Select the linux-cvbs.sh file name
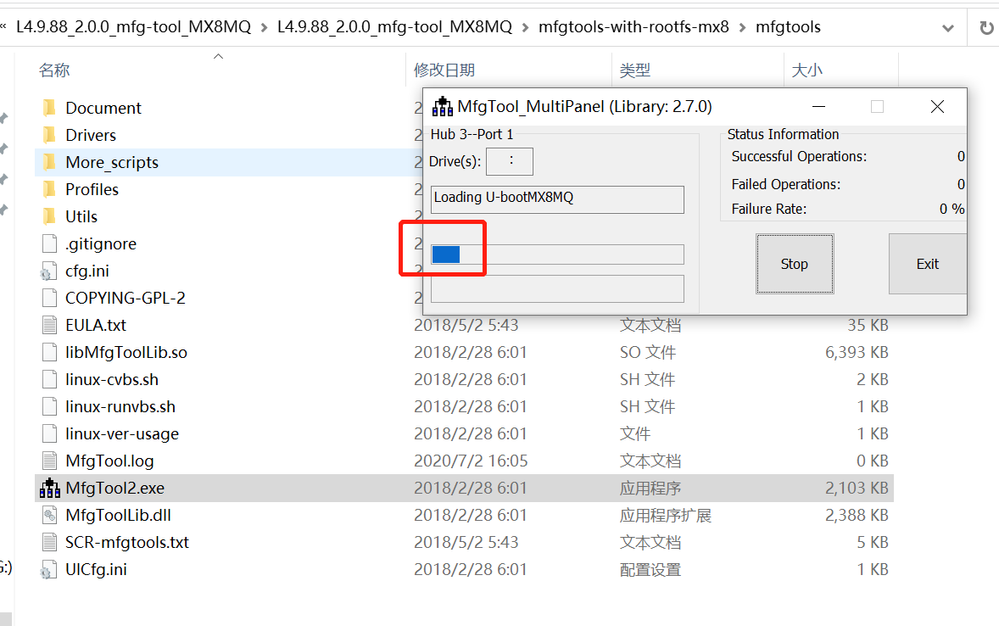Screen dimensions: 999x626 coord(111,380)
